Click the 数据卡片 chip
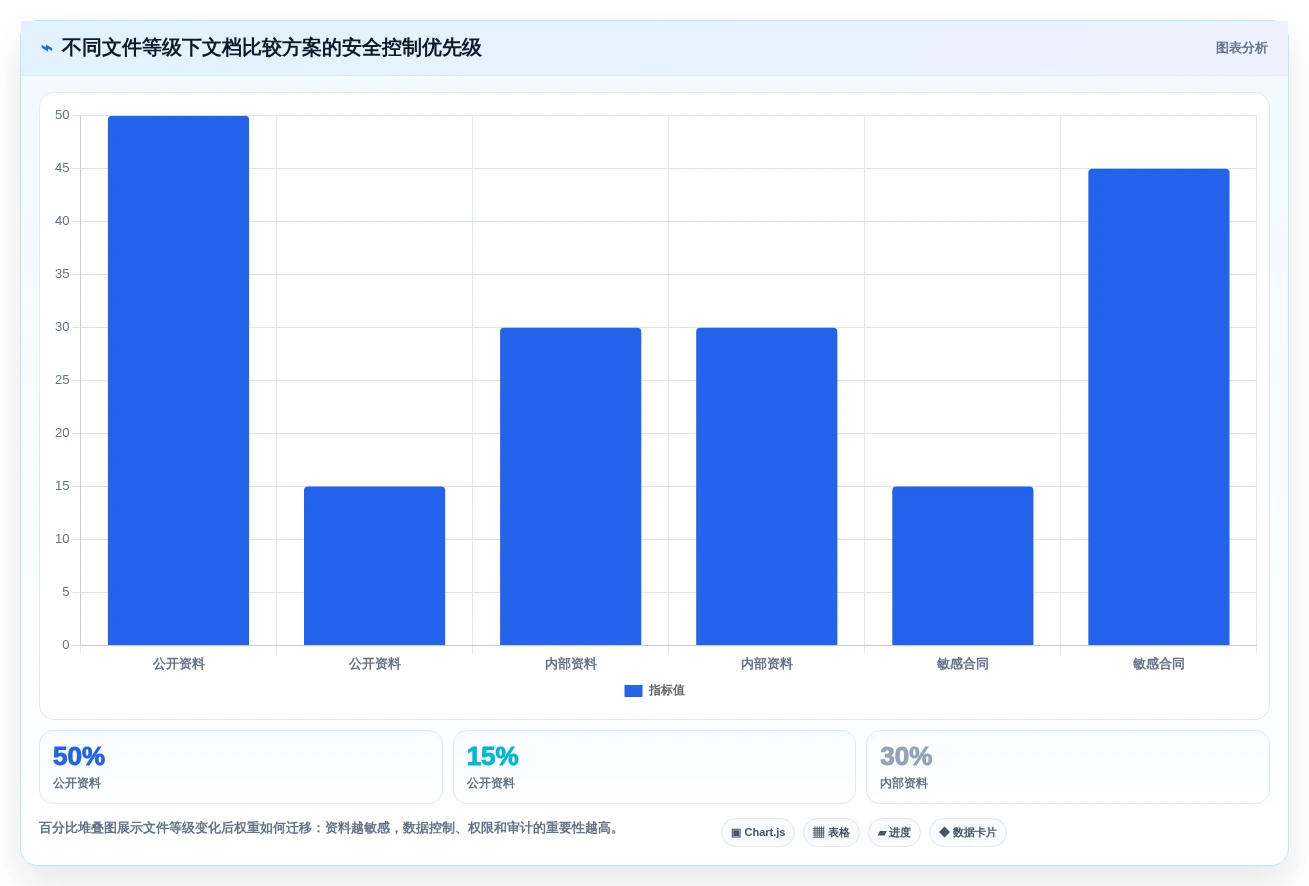1309x886 pixels. [968, 833]
